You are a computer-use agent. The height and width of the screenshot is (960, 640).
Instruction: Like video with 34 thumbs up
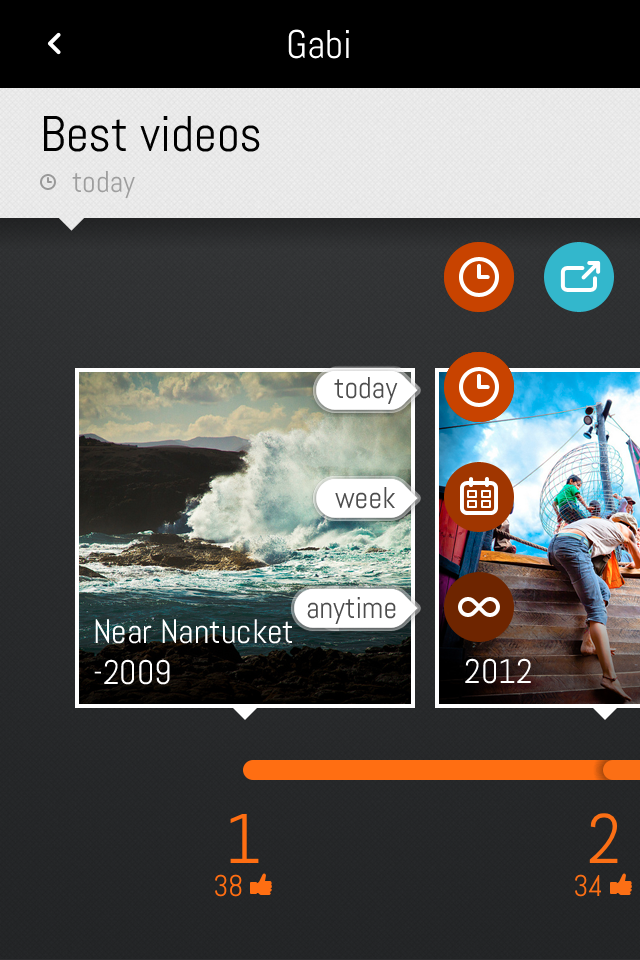coord(621,885)
